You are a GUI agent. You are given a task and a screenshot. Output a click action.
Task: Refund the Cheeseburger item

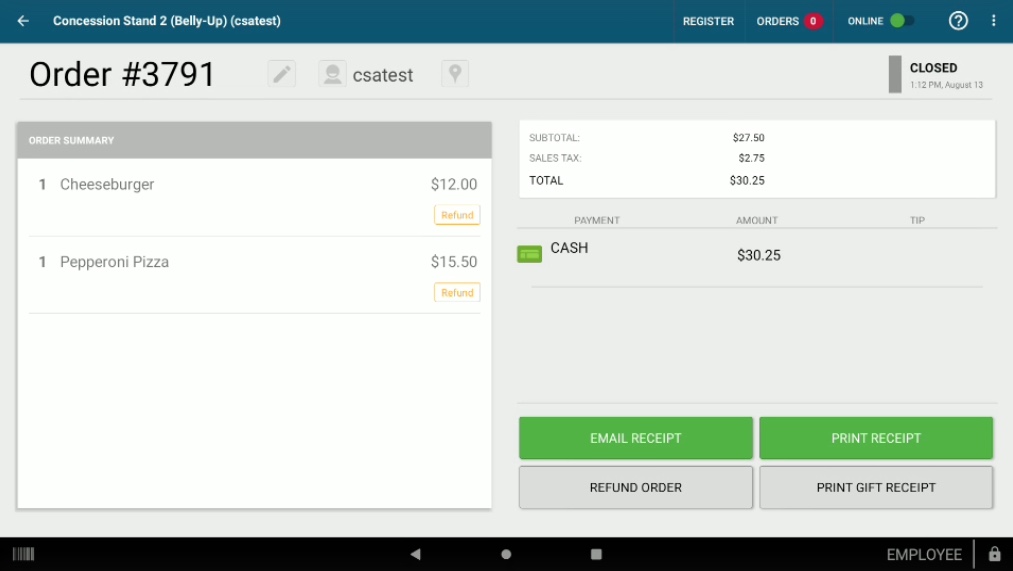click(x=457, y=215)
